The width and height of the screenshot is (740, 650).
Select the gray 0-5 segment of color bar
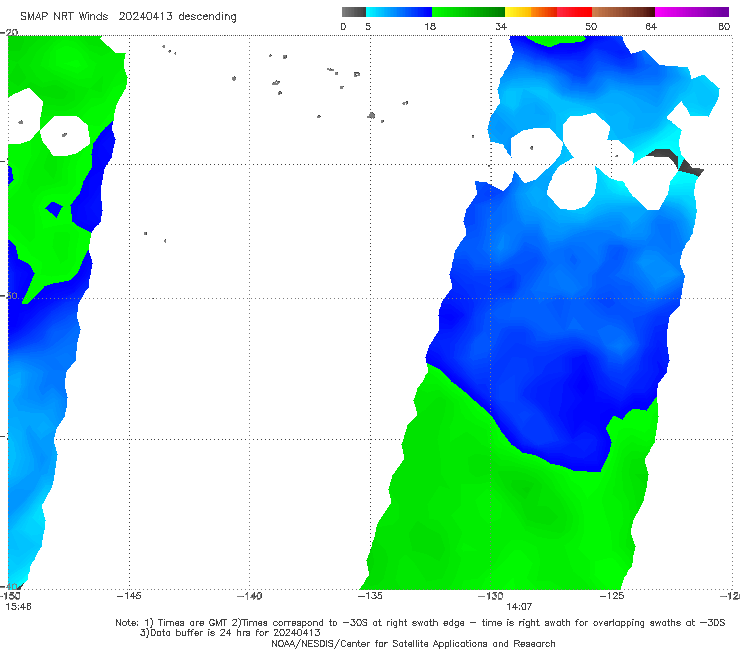tap(354, 12)
